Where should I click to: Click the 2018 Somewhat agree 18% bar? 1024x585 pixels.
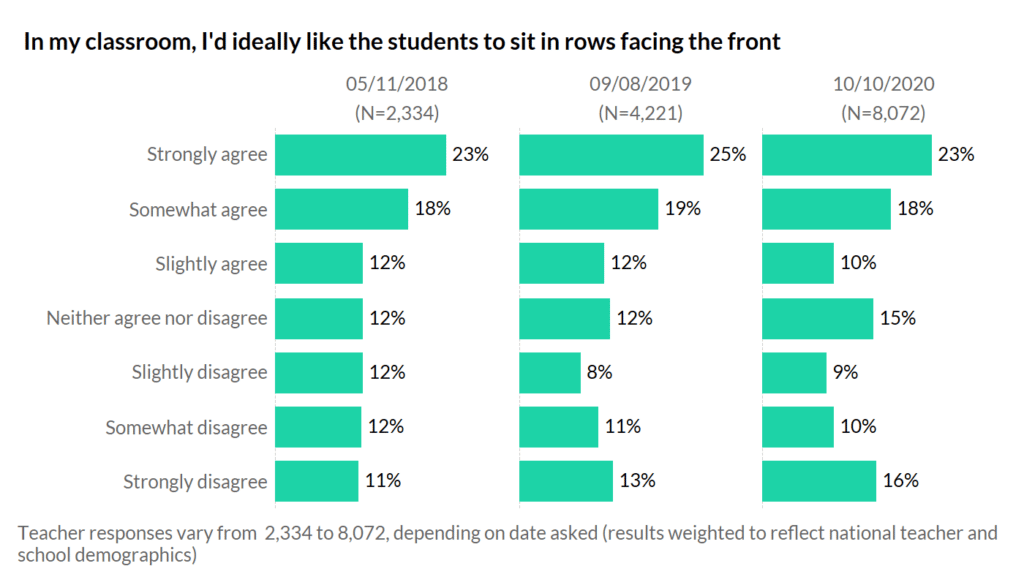point(342,210)
